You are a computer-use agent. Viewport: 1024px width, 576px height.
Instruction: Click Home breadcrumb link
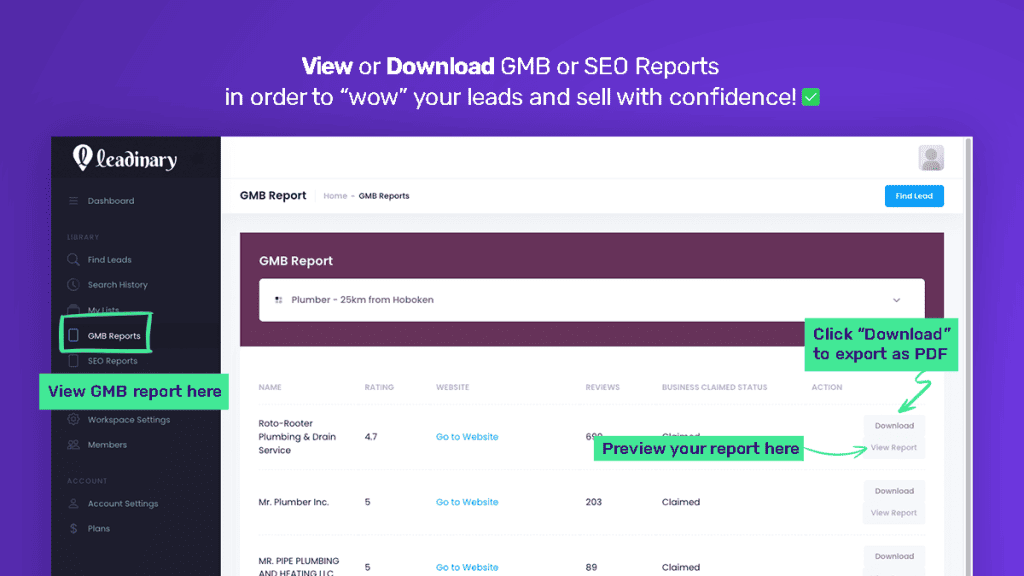click(x=335, y=196)
